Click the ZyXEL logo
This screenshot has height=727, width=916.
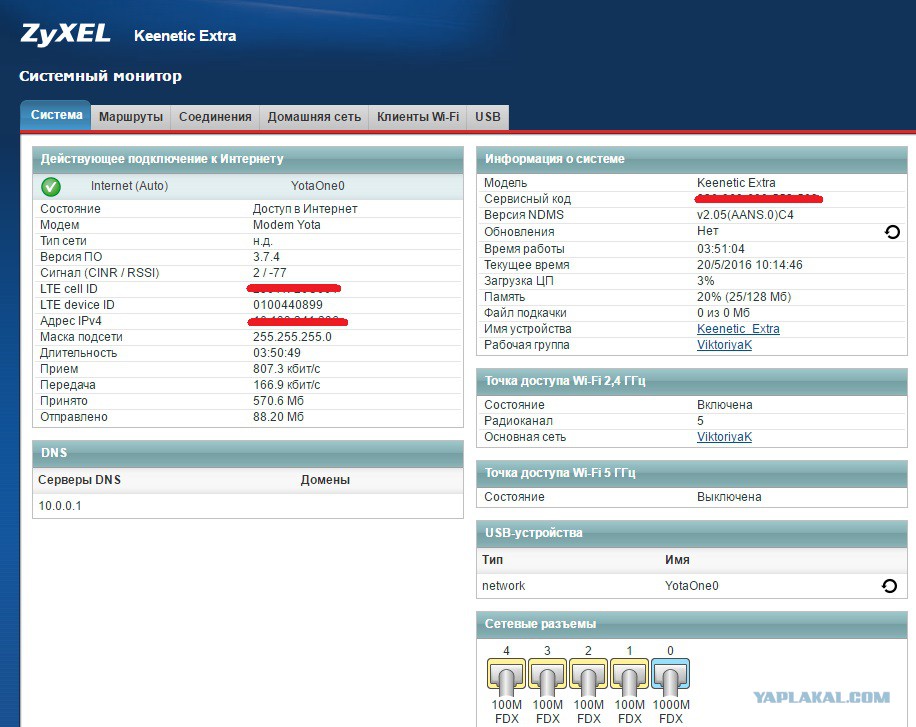coord(65,34)
